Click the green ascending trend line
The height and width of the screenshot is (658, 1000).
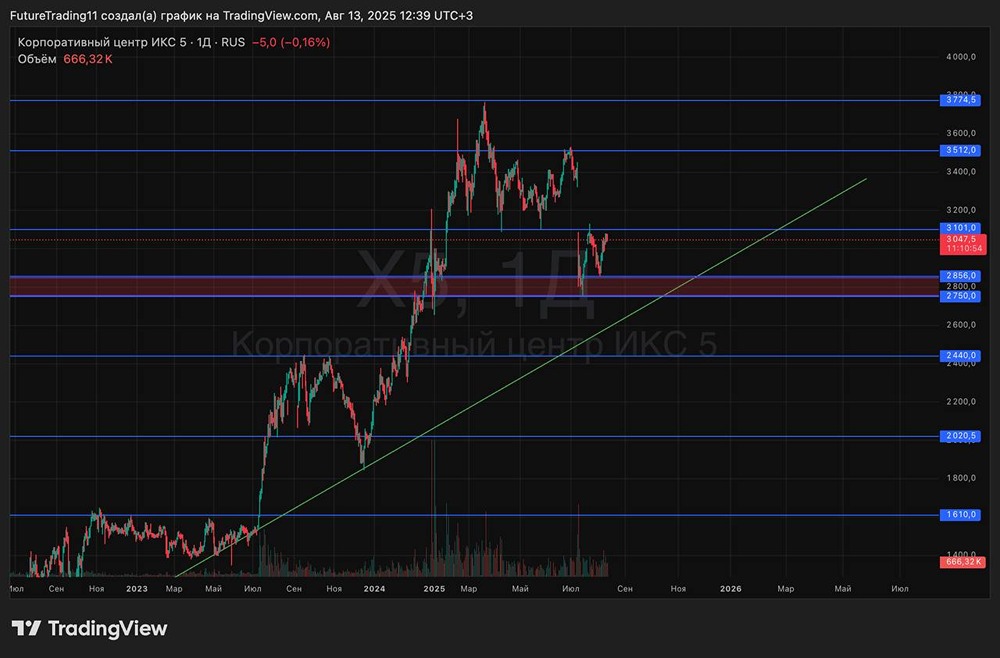pos(523,377)
